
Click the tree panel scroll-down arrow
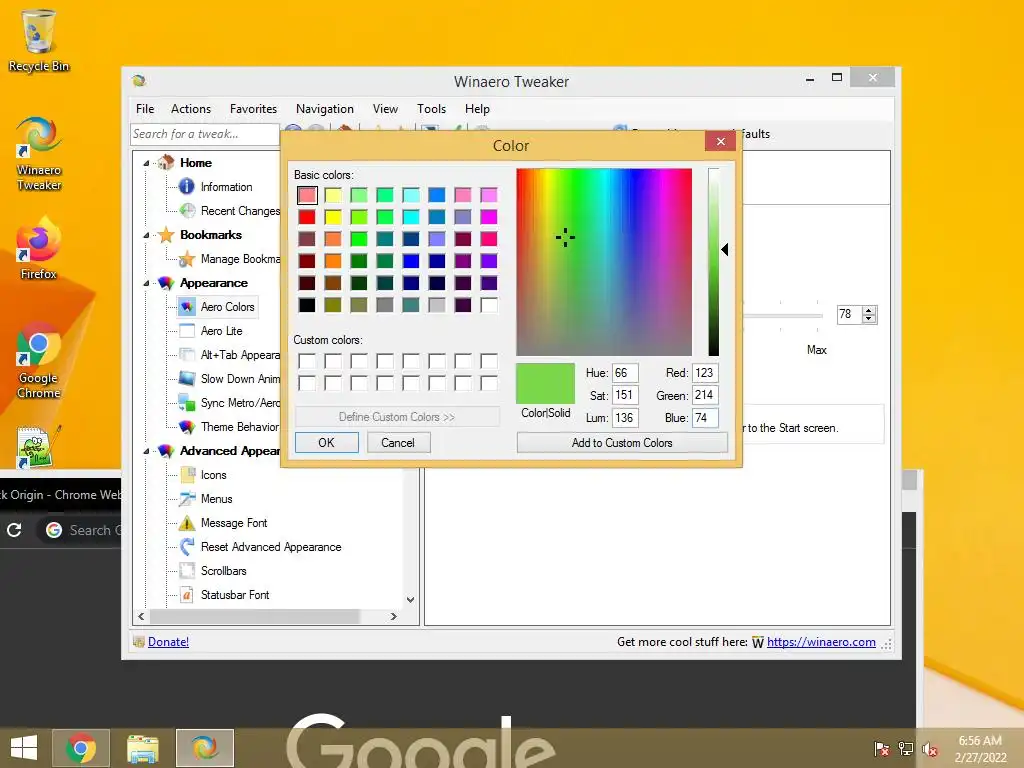410,600
